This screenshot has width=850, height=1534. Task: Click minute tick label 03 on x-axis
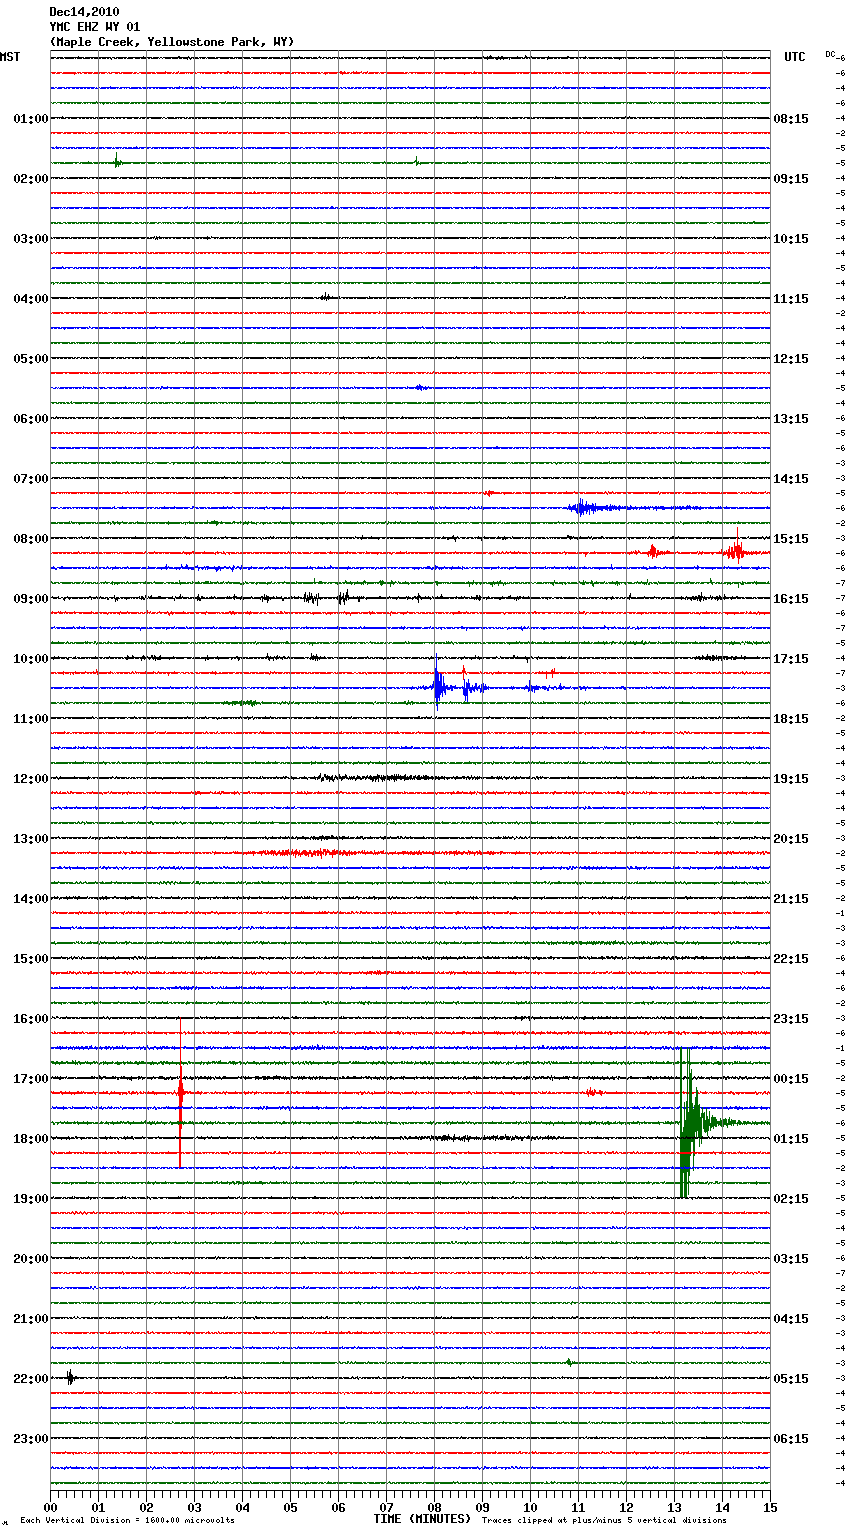(194, 1507)
